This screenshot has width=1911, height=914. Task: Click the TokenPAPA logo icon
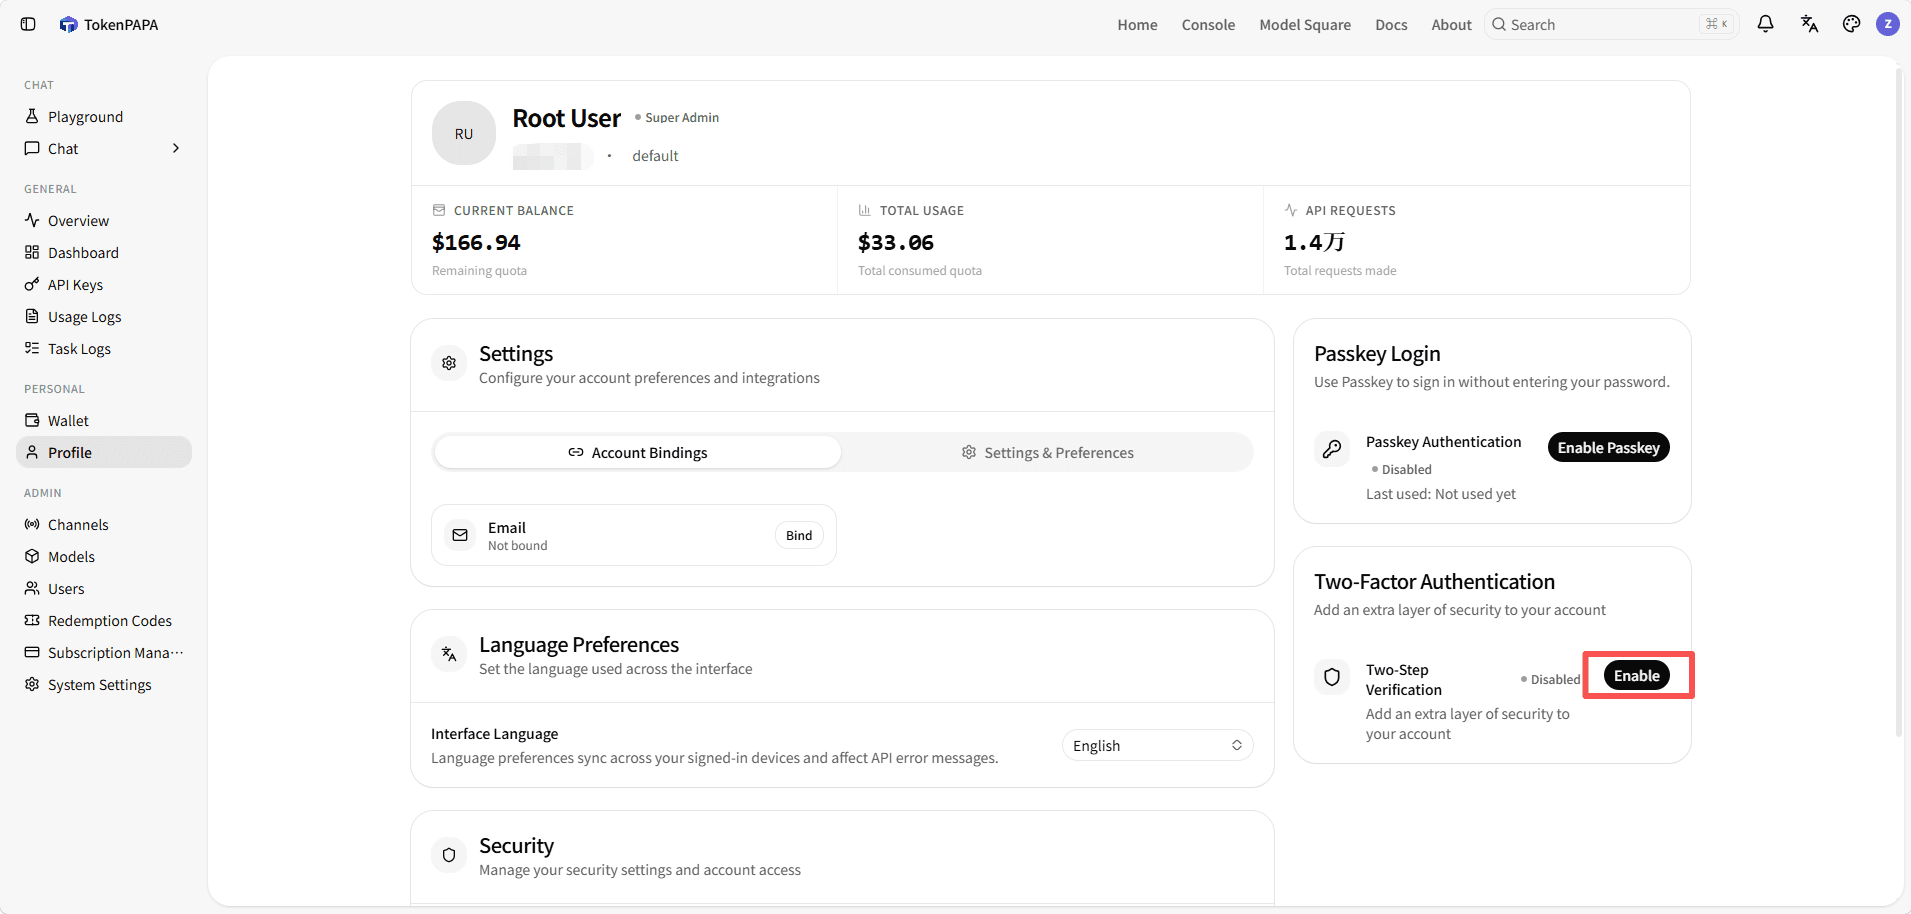[68, 24]
